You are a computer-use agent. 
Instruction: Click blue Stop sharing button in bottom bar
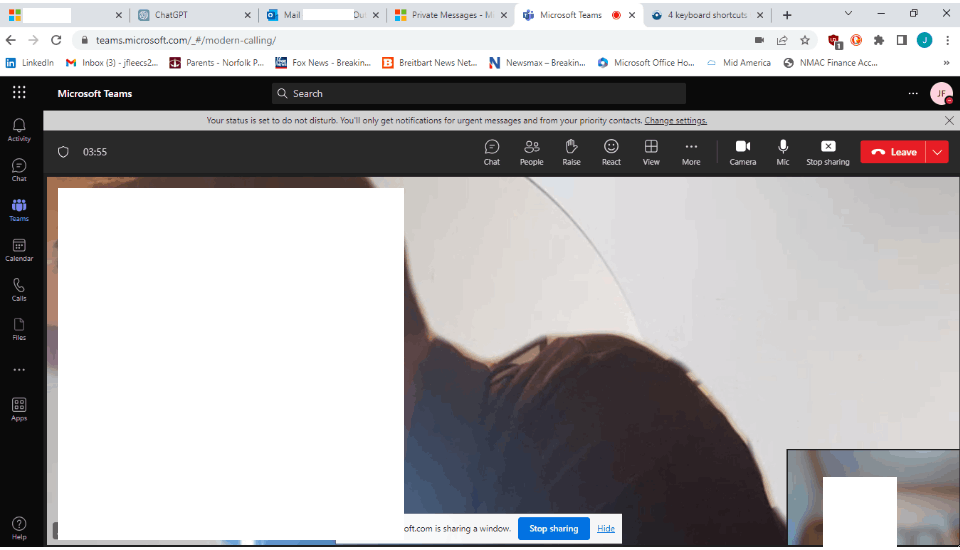(x=553, y=528)
